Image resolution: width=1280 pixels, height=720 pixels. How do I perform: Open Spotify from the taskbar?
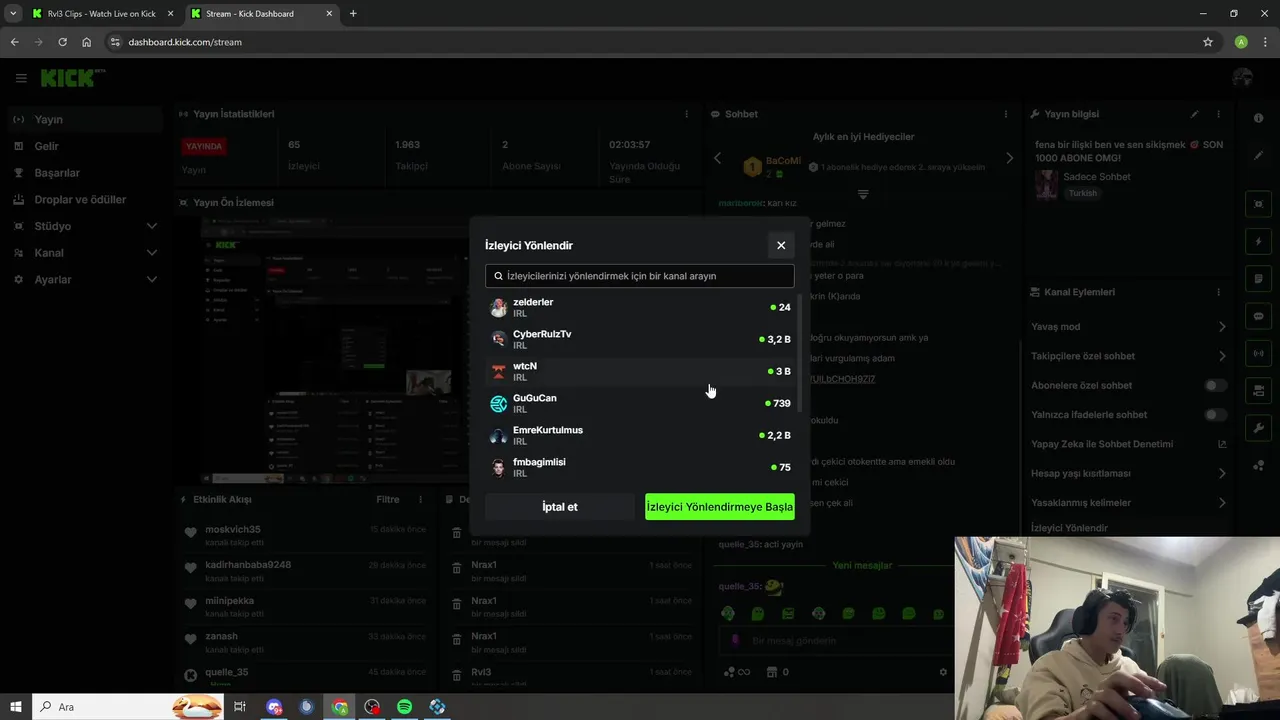pos(405,707)
